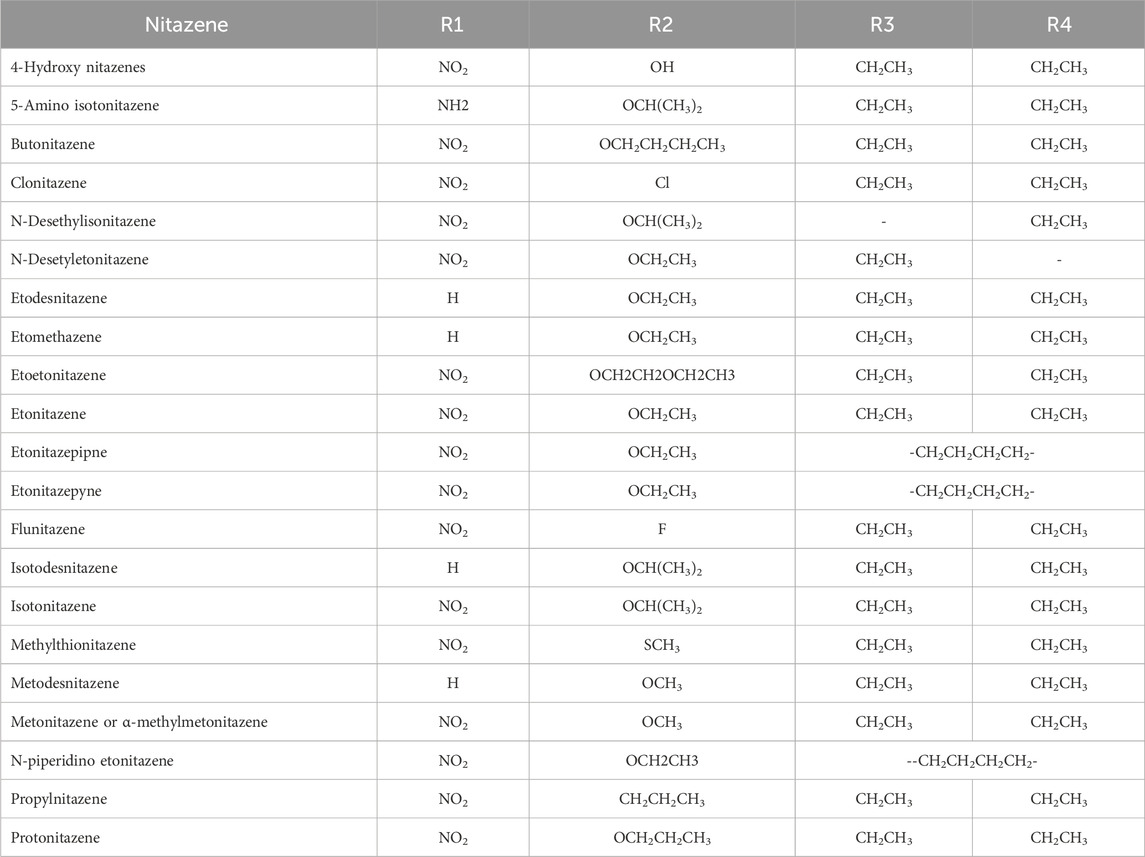Click the NH2 cell in R1 column
Image resolution: width=1145 pixels, height=857 pixels.
(453, 106)
